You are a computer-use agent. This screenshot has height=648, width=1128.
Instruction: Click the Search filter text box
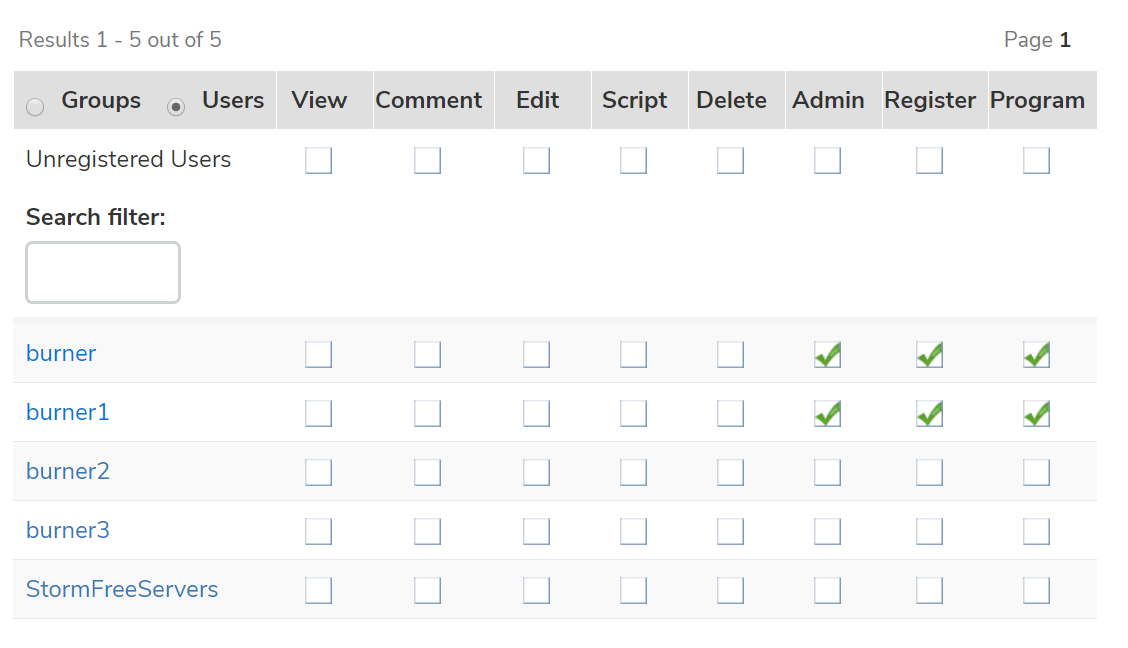point(103,272)
